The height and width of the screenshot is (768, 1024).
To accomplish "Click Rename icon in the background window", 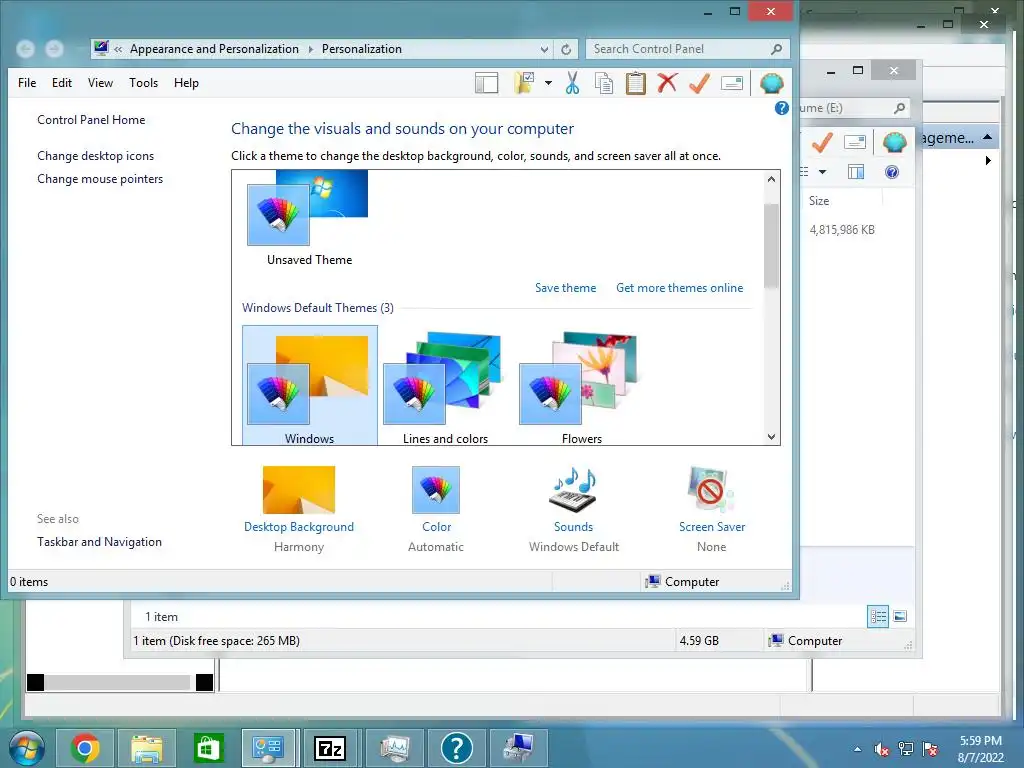I will (x=855, y=142).
